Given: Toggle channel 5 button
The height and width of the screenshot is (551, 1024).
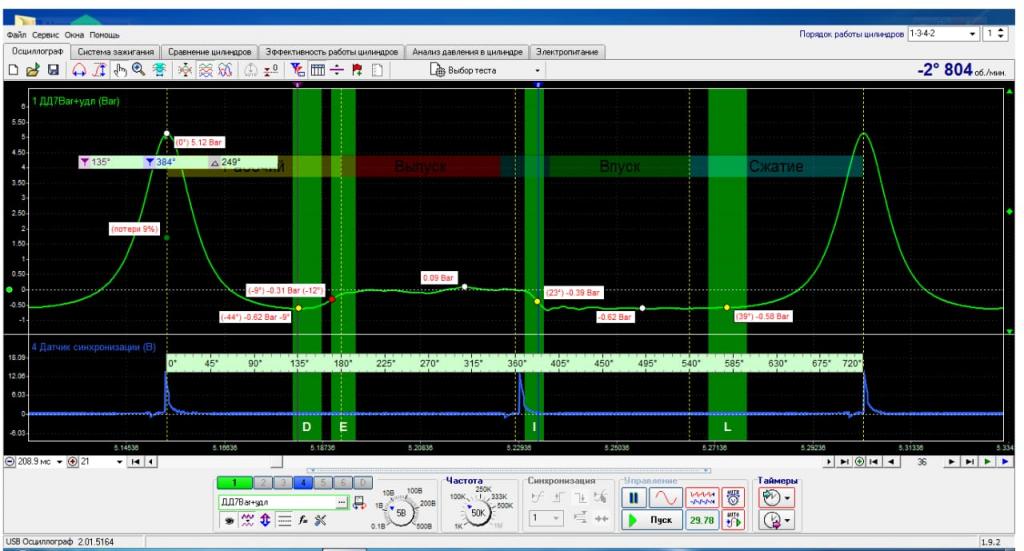Looking at the screenshot, I should click(x=323, y=482).
